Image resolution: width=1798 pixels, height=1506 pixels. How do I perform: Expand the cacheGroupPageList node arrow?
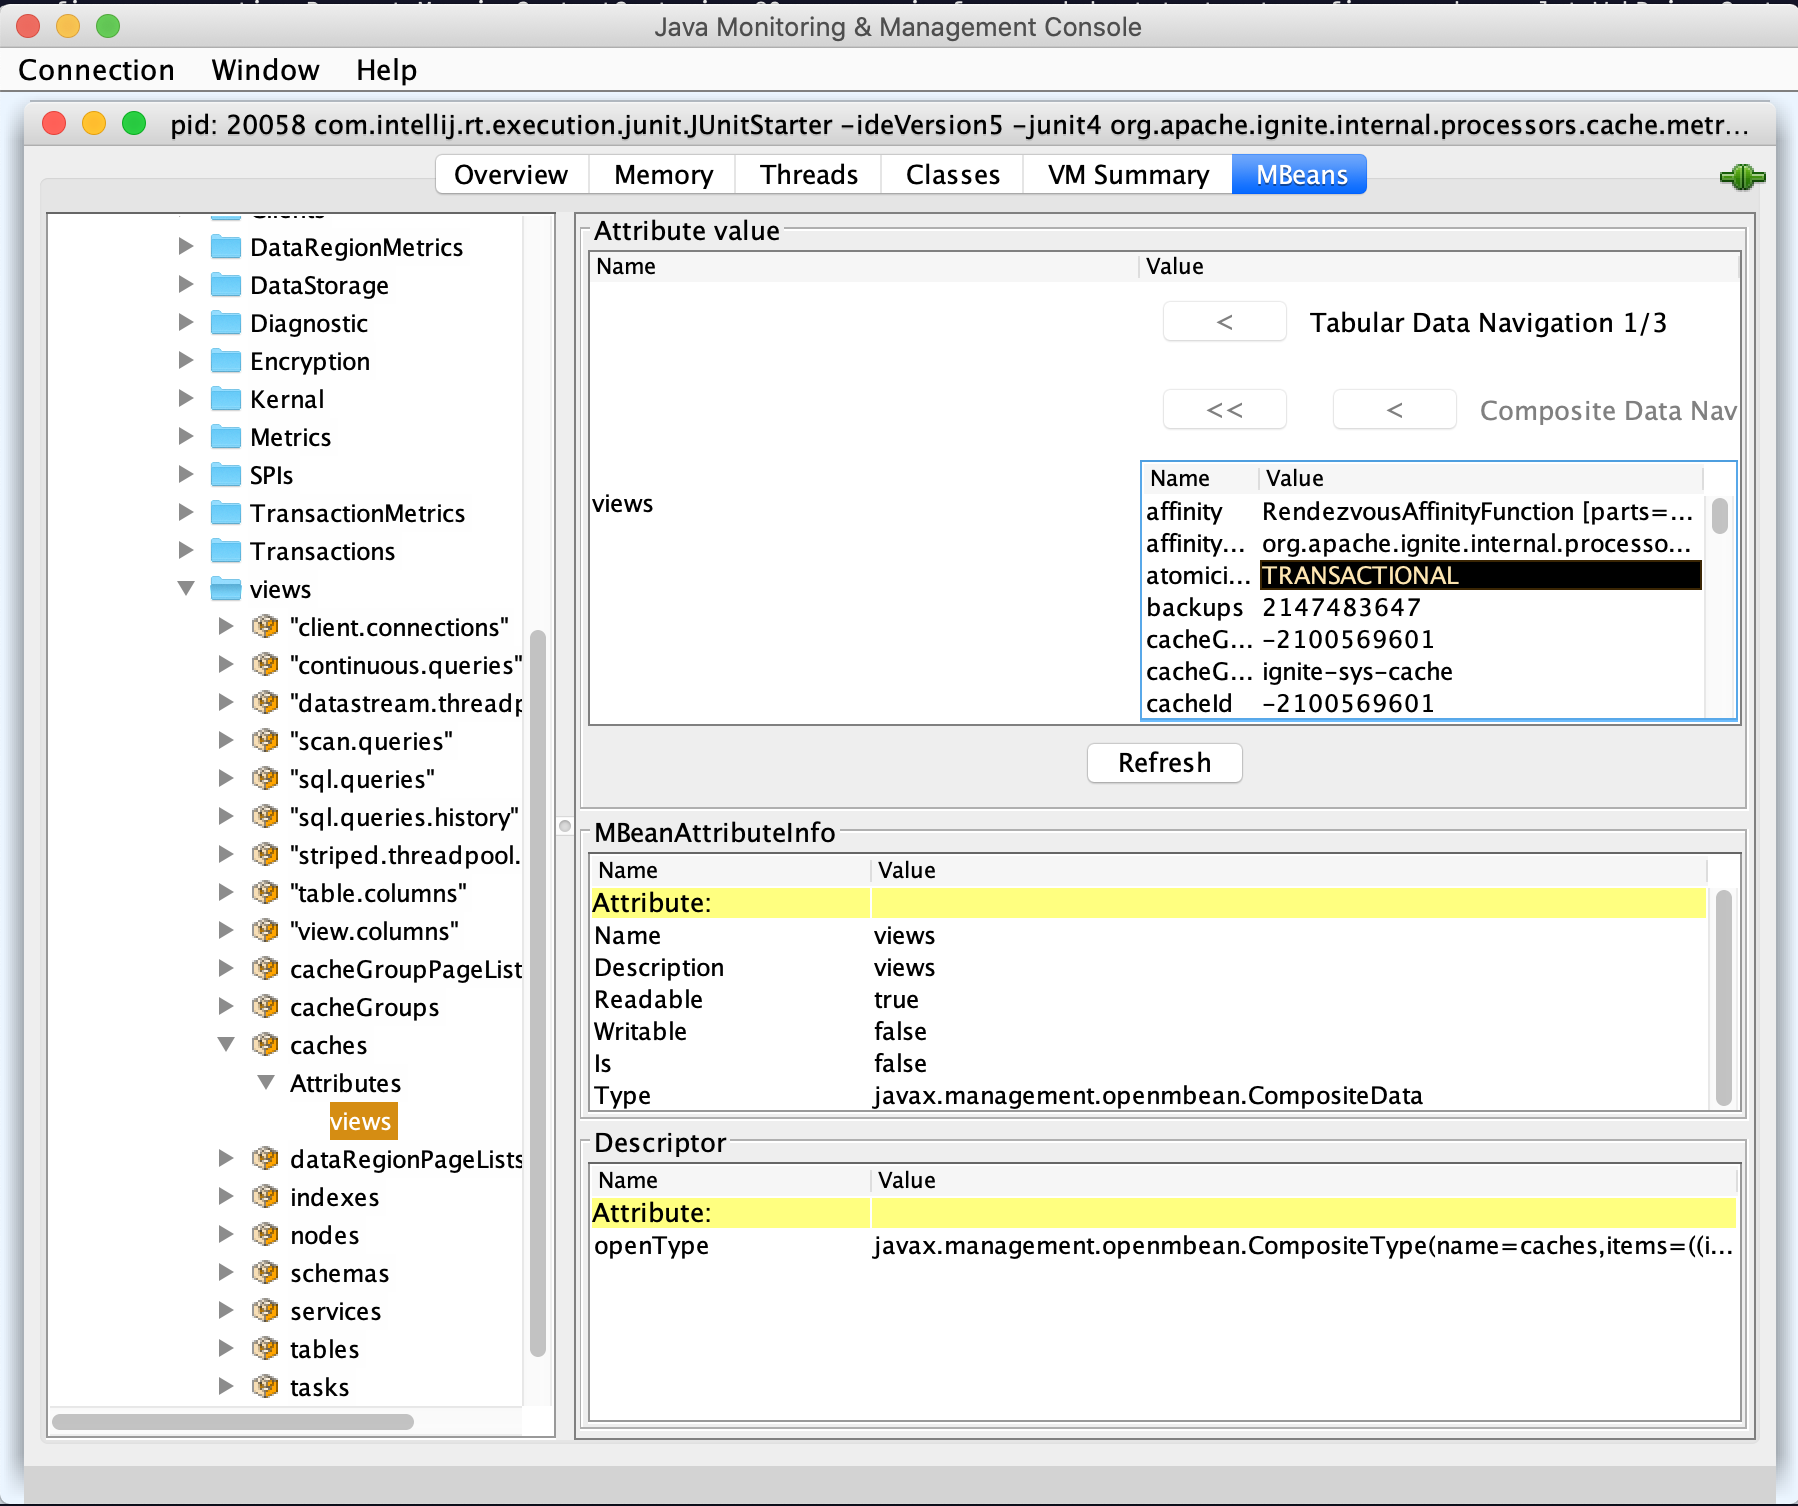[226, 968]
